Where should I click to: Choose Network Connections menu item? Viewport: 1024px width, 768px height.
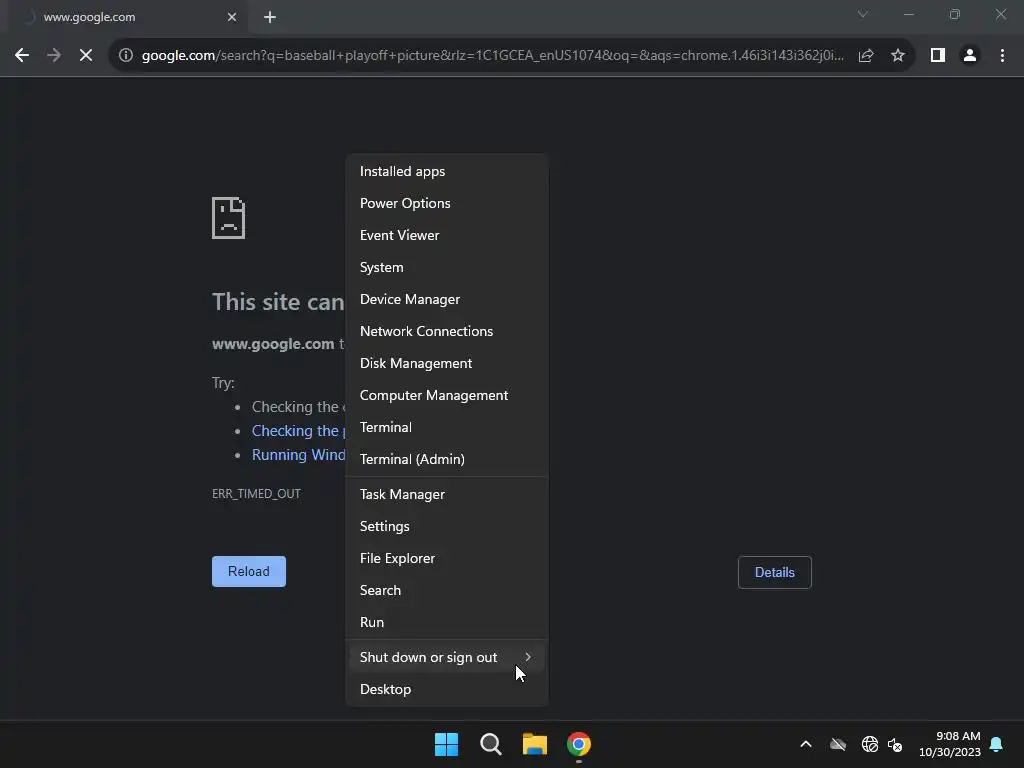coord(447,331)
